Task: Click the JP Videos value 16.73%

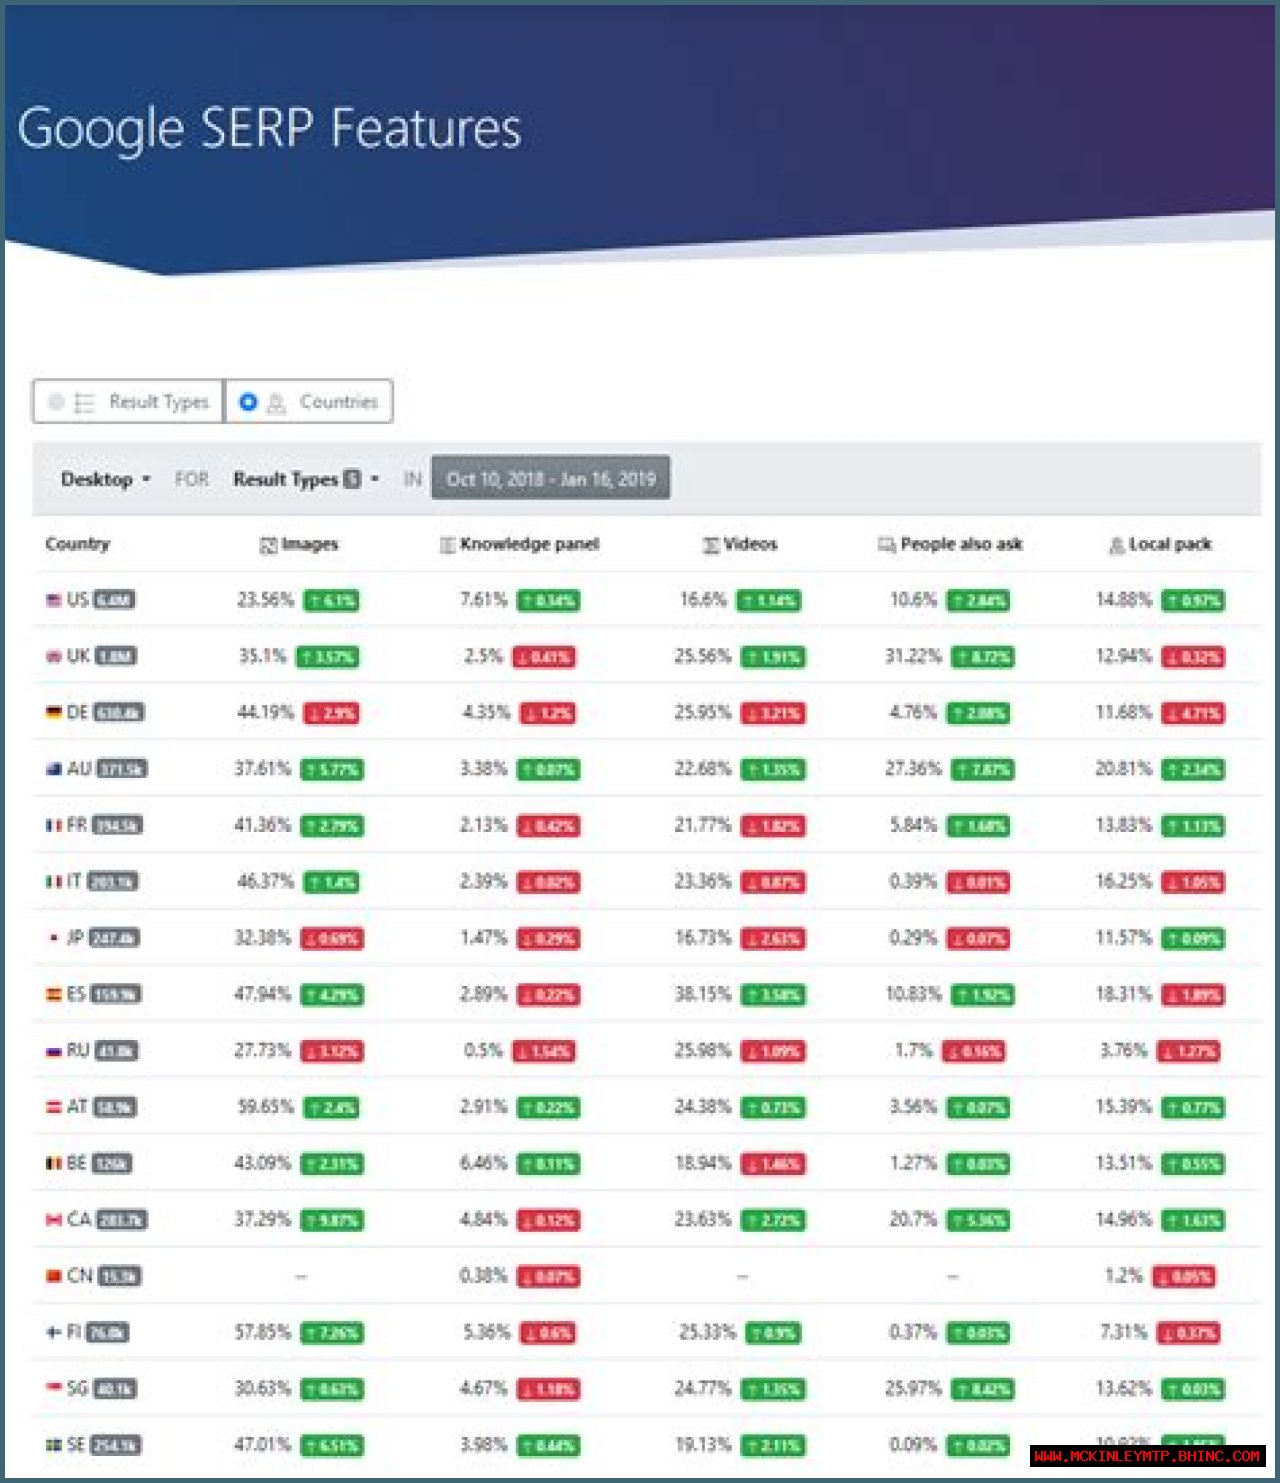Action: pyautogui.click(x=703, y=938)
